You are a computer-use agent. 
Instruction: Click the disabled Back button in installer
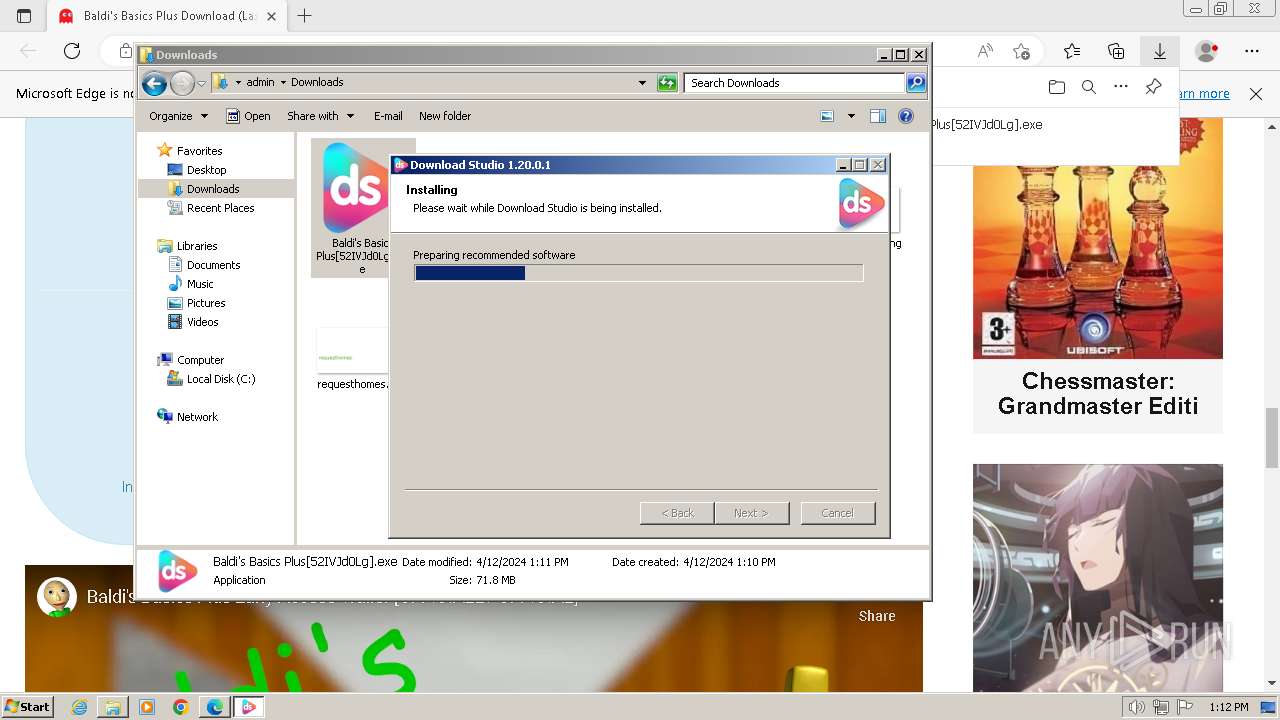pos(677,513)
